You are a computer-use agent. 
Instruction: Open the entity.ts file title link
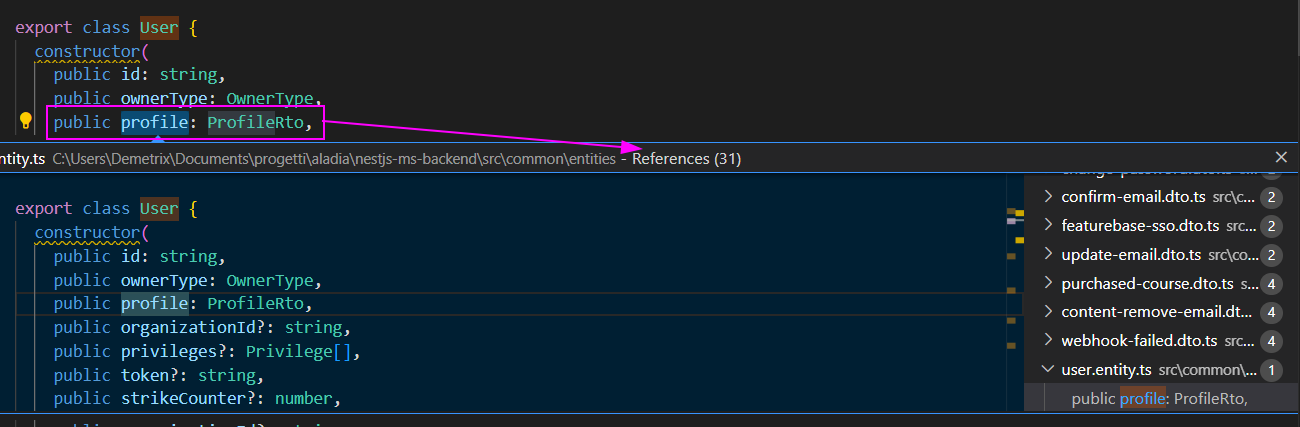pyautogui.click(x=23, y=158)
